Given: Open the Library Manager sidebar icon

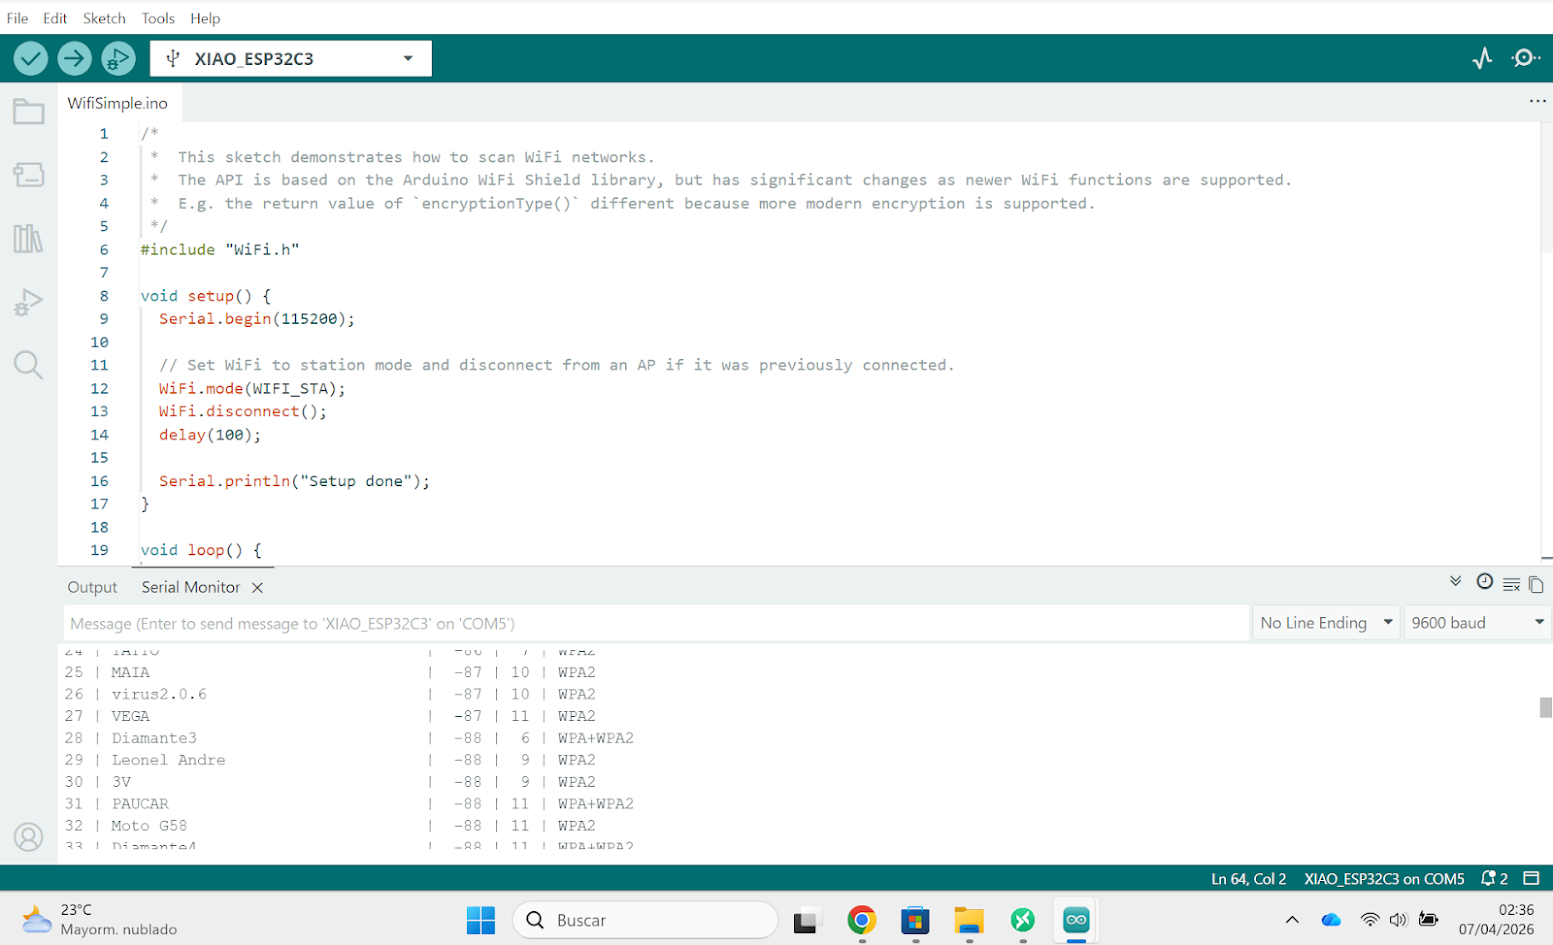Looking at the screenshot, I should point(28,238).
